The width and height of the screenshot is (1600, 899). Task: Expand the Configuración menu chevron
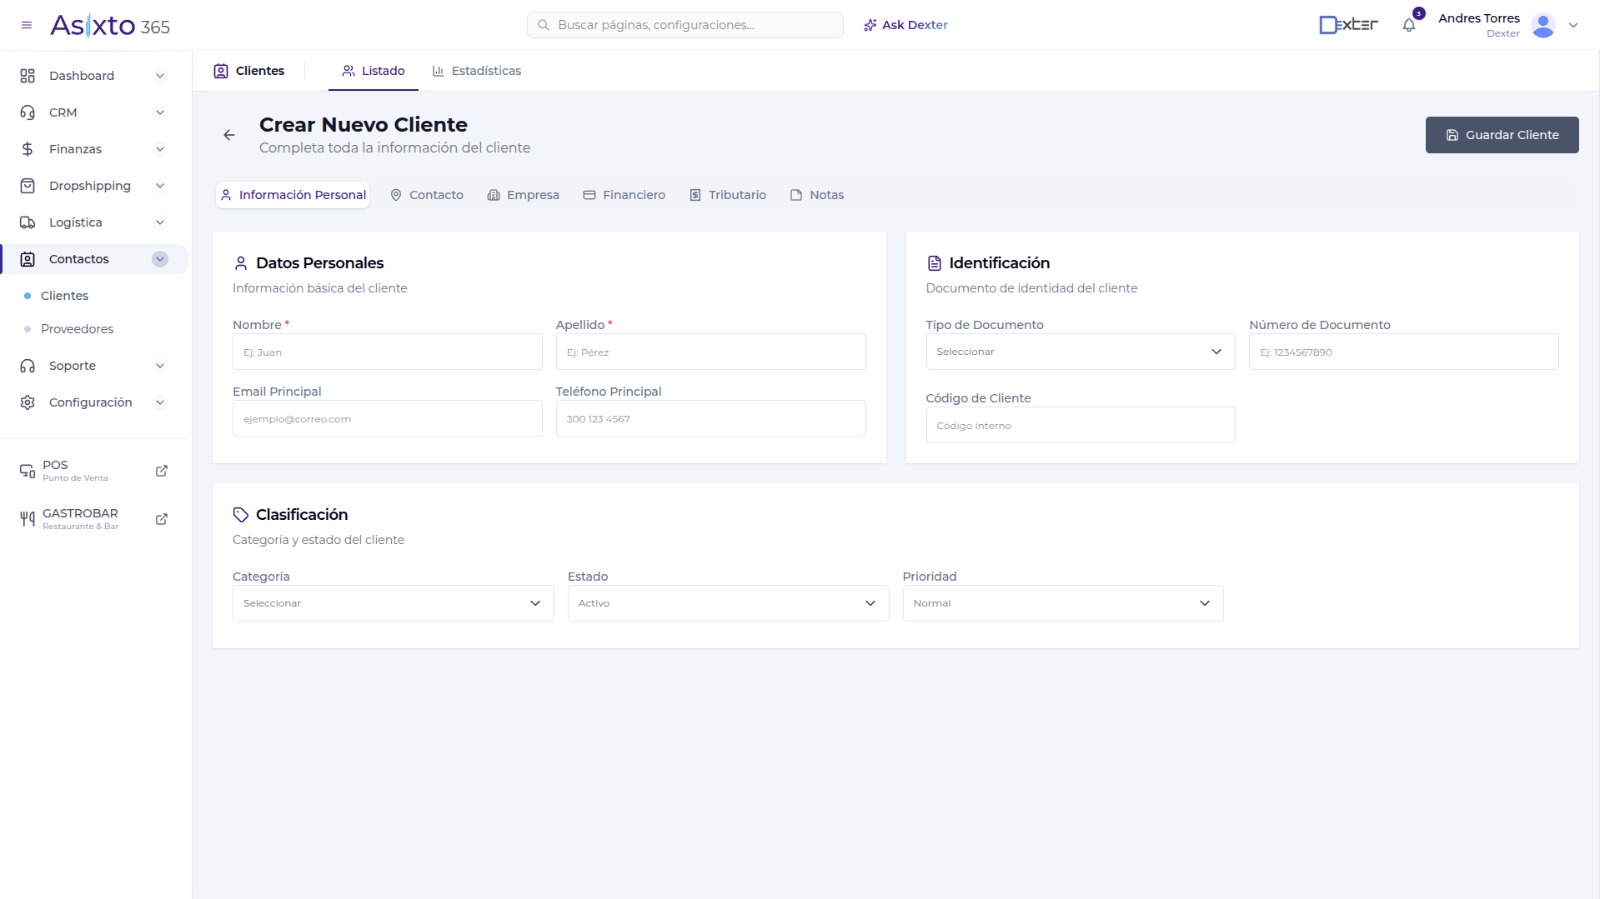(x=160, y=403)
